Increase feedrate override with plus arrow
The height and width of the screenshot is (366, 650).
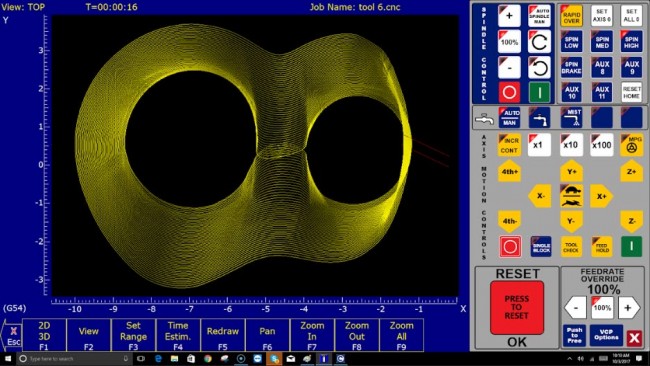(628, 308)
